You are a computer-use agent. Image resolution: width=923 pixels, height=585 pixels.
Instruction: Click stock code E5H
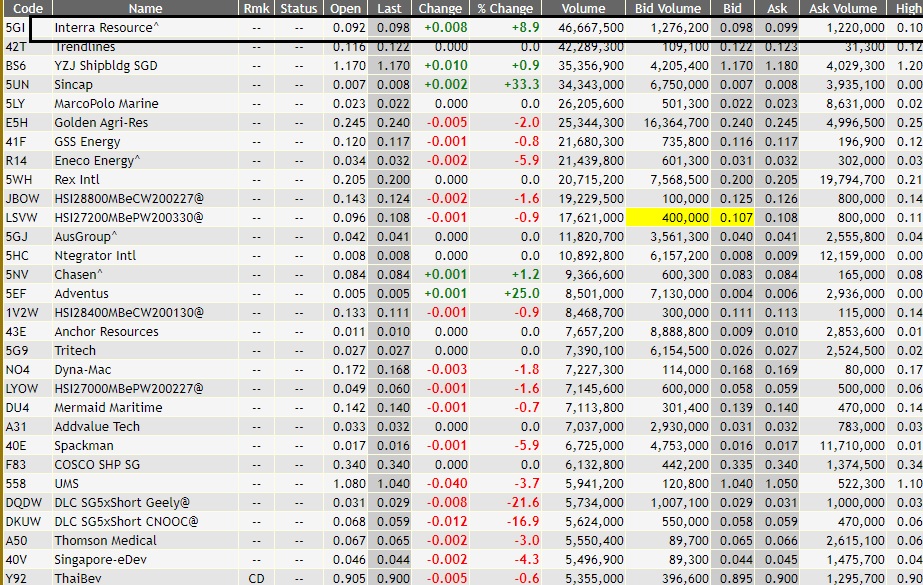coord(16,123)
